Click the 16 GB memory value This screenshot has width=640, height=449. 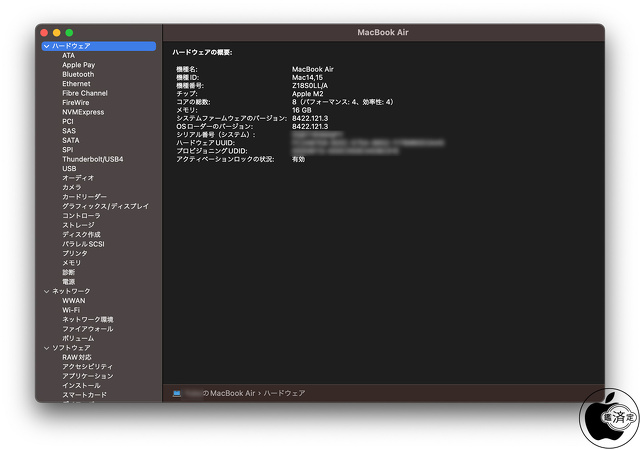(302, 110)
